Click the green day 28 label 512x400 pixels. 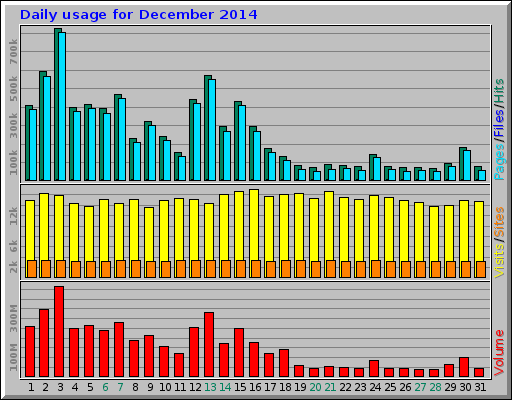[x=435, y=387]
